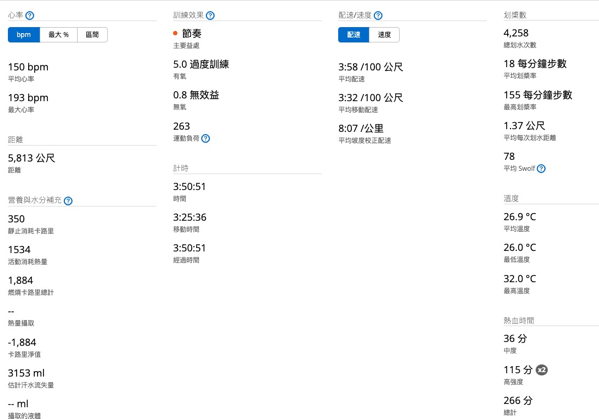Click the 115 分 vigorous intensity minutes
The width and height of the screenshot is (599, 419).
coord(518,370)
